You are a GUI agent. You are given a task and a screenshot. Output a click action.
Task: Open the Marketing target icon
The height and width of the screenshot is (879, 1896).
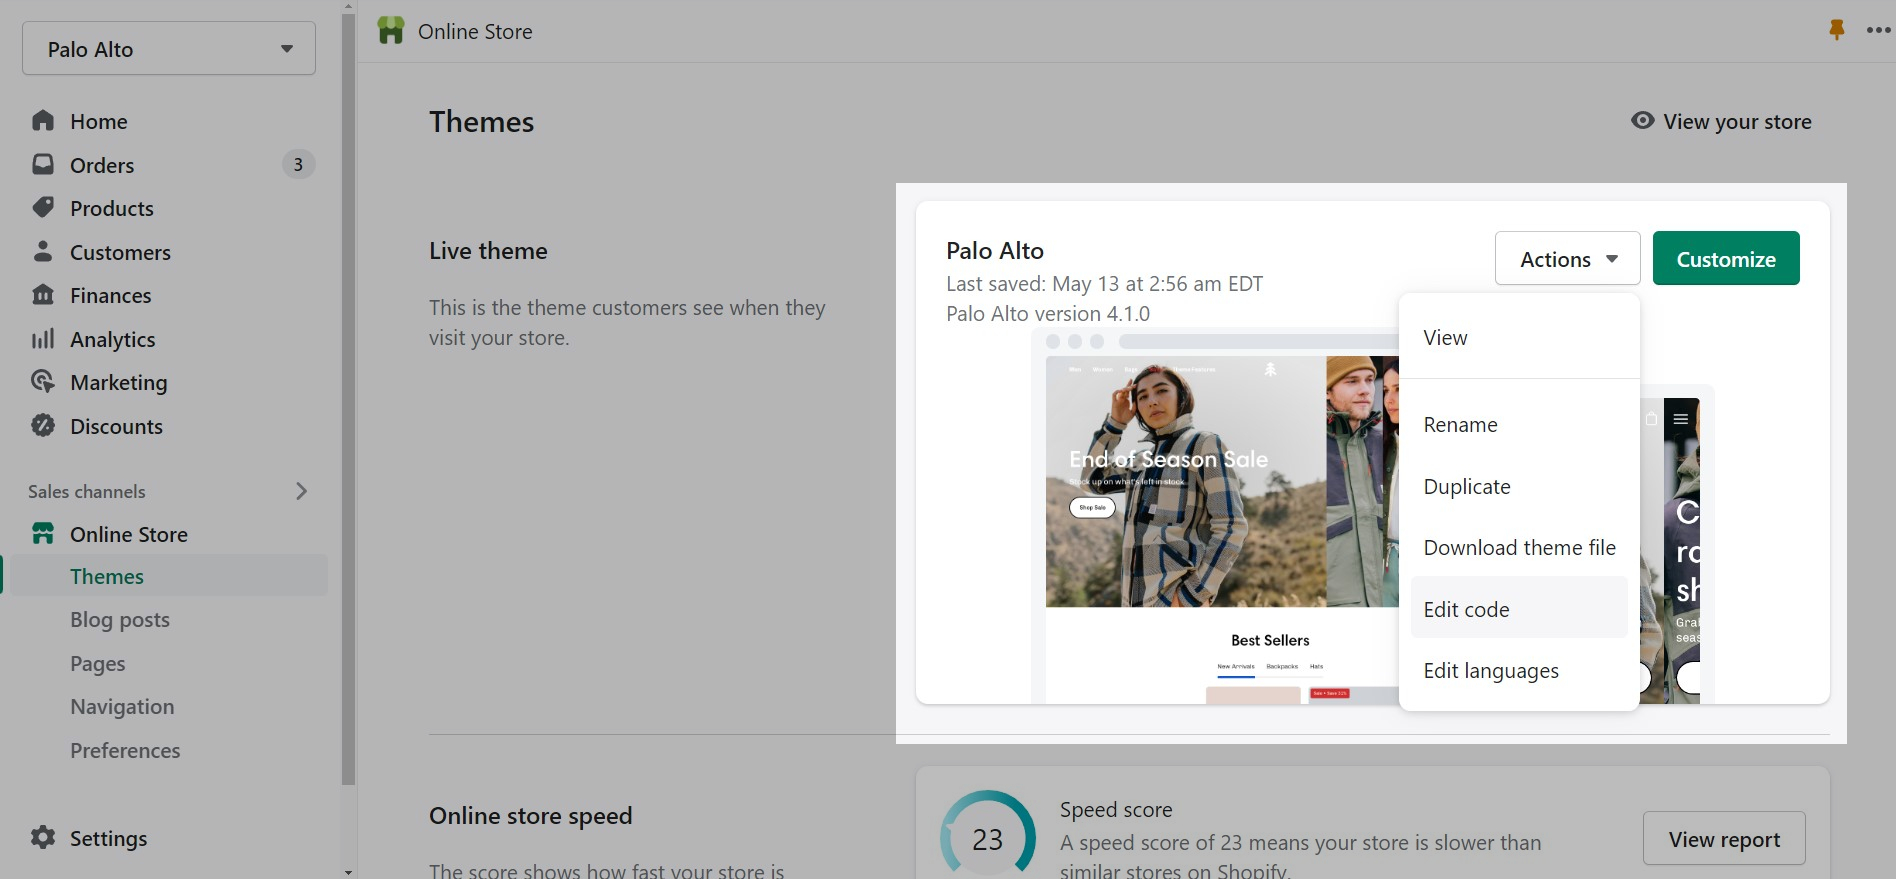tap(43, 382)
